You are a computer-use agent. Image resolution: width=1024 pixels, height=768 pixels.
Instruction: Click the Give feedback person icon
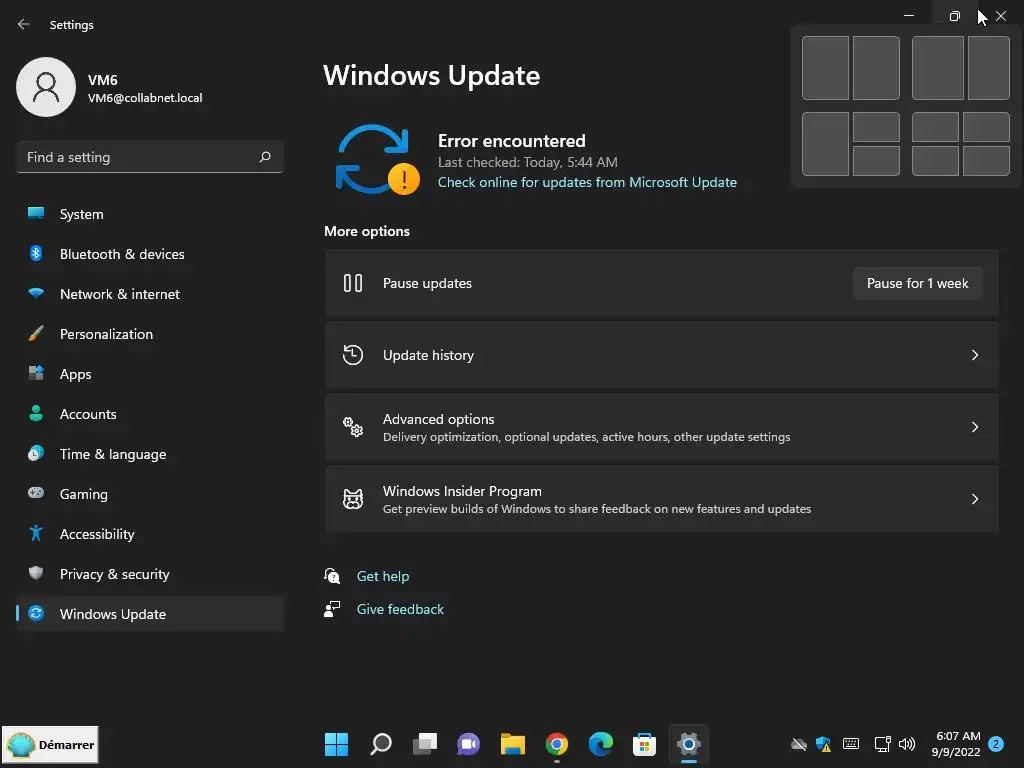click(x=332, y=609)
